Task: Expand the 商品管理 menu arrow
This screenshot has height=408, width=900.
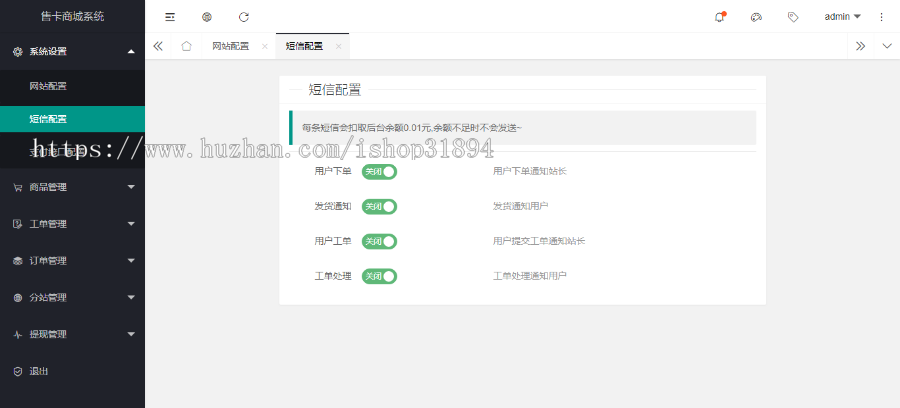Action: (131, 187)
